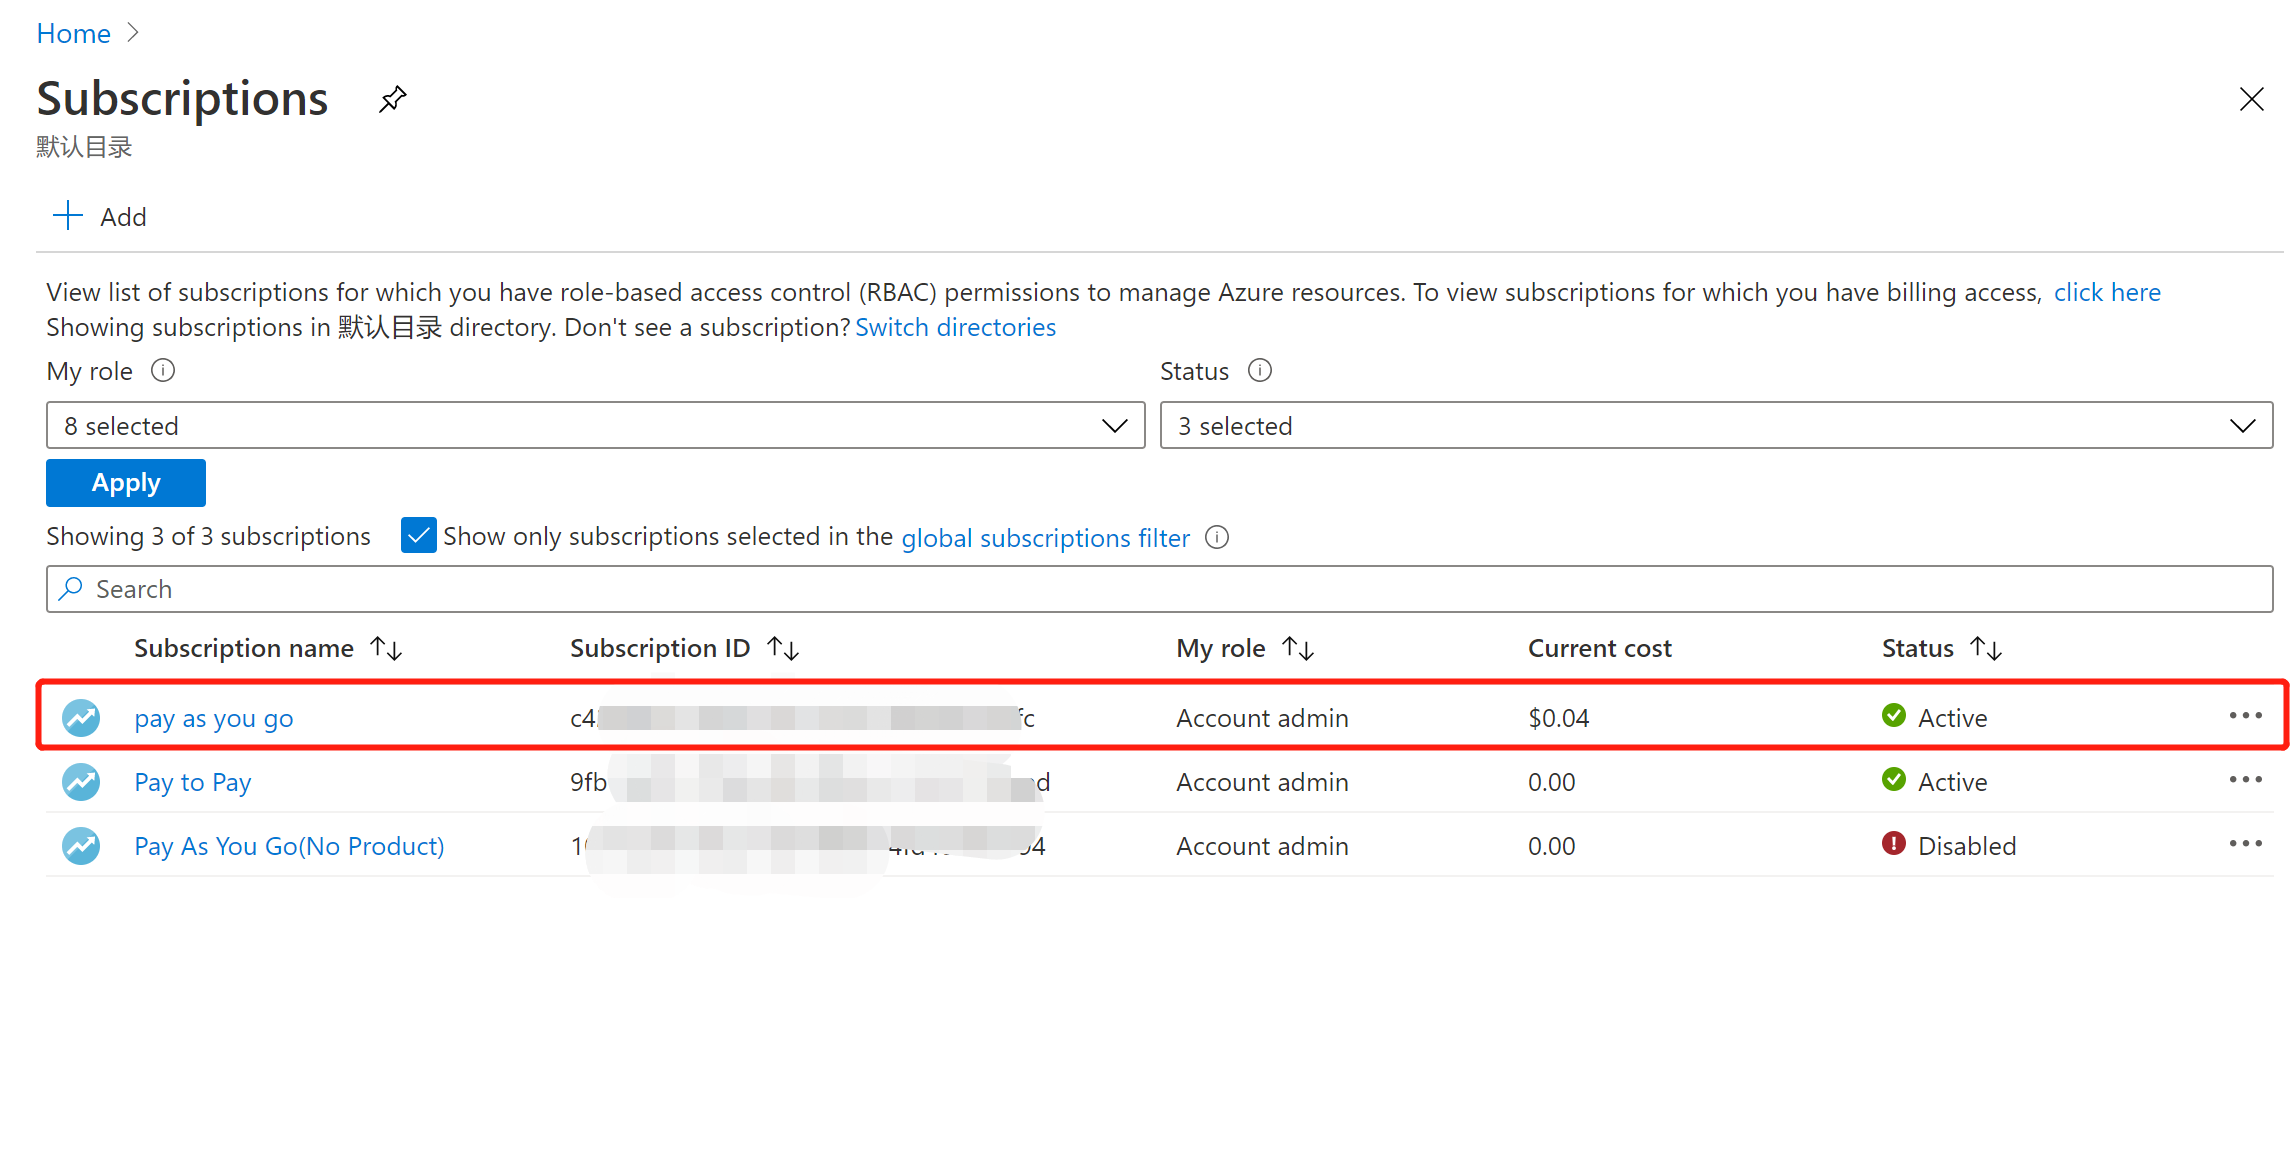This screenshot has height=1155, width=2296.
Task: Click Account admin in disabled subscription row
Action: 1262,846
